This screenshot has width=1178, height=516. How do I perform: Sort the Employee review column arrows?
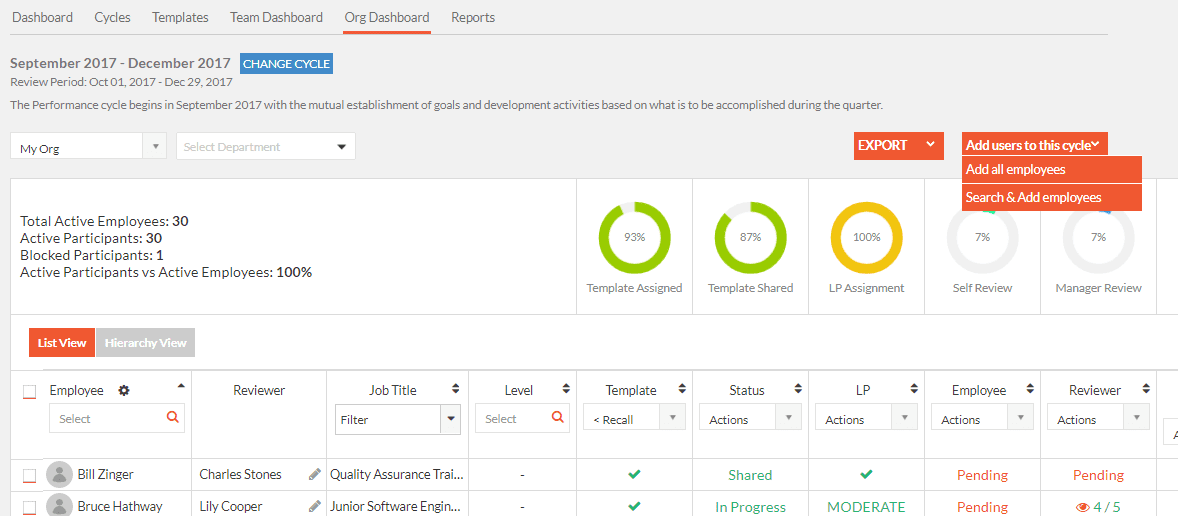1030,389
